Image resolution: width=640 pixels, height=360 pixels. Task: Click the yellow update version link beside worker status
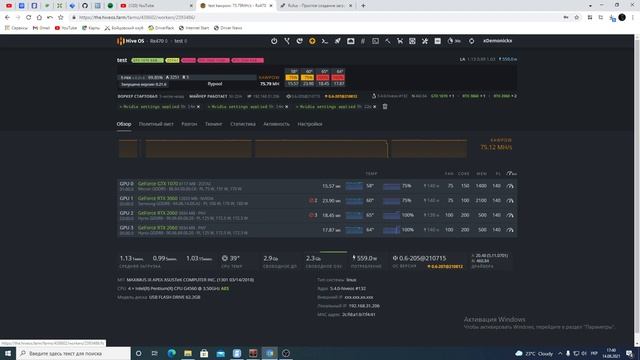[341, 96]
